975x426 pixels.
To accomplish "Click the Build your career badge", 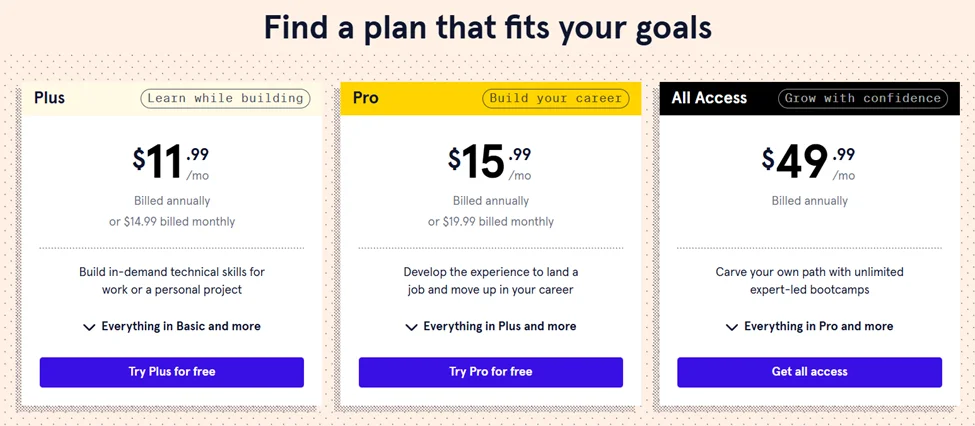I will [556, 98].
